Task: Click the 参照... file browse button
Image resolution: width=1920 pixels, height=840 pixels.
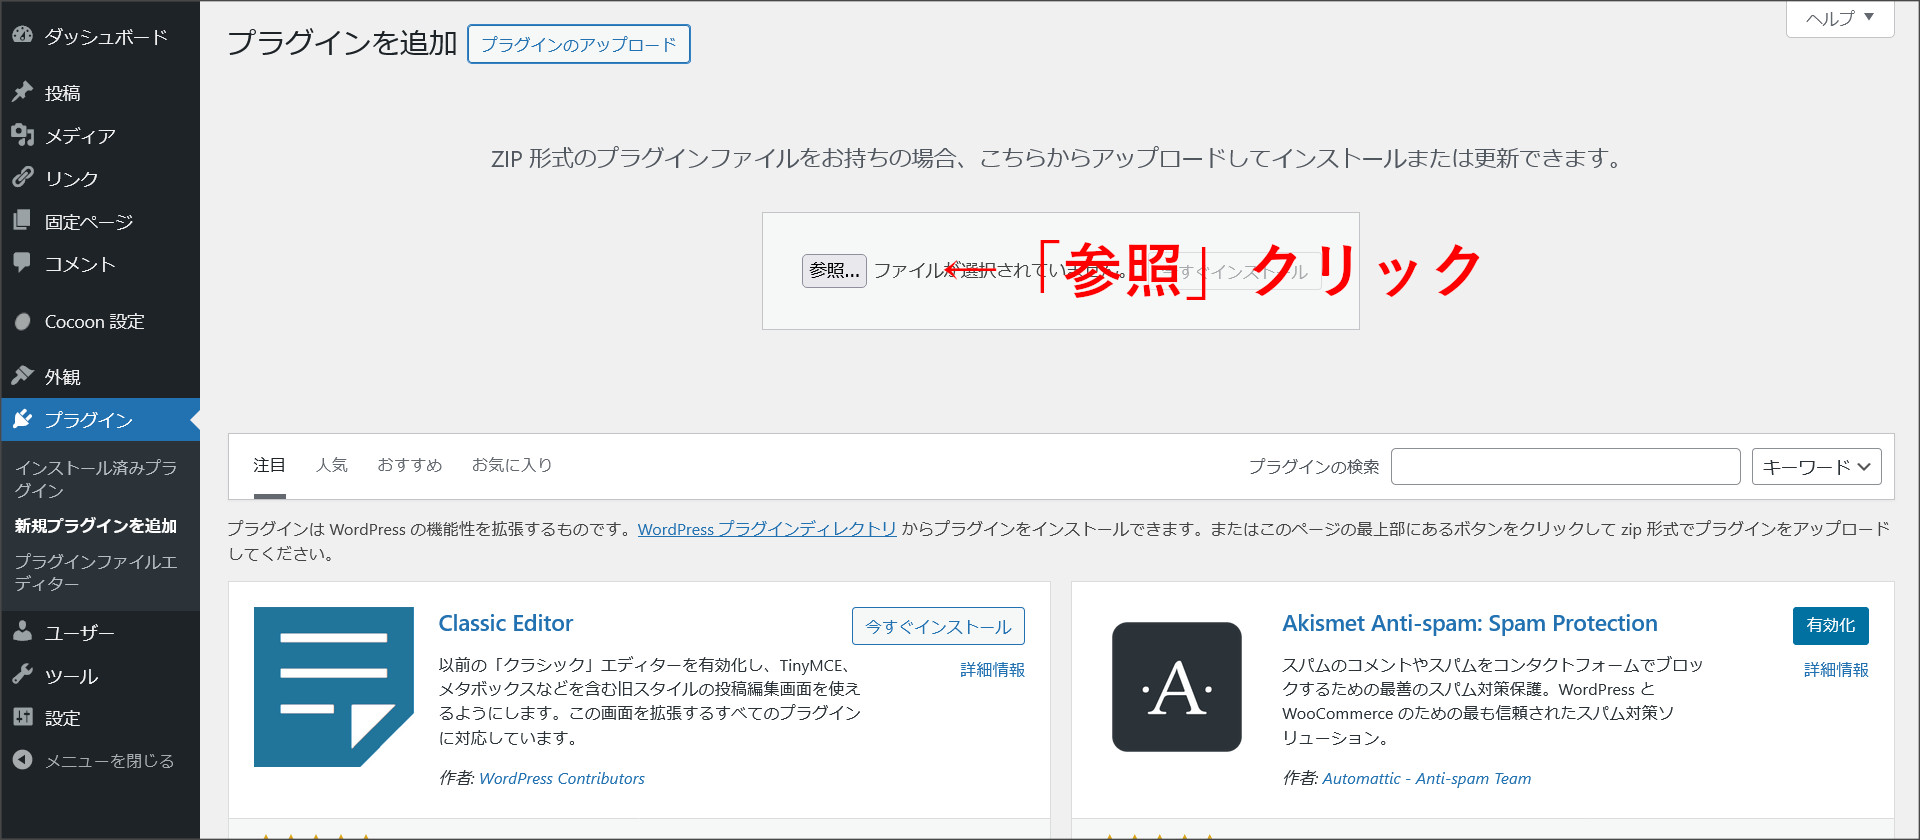Action: tap(834, 271)
